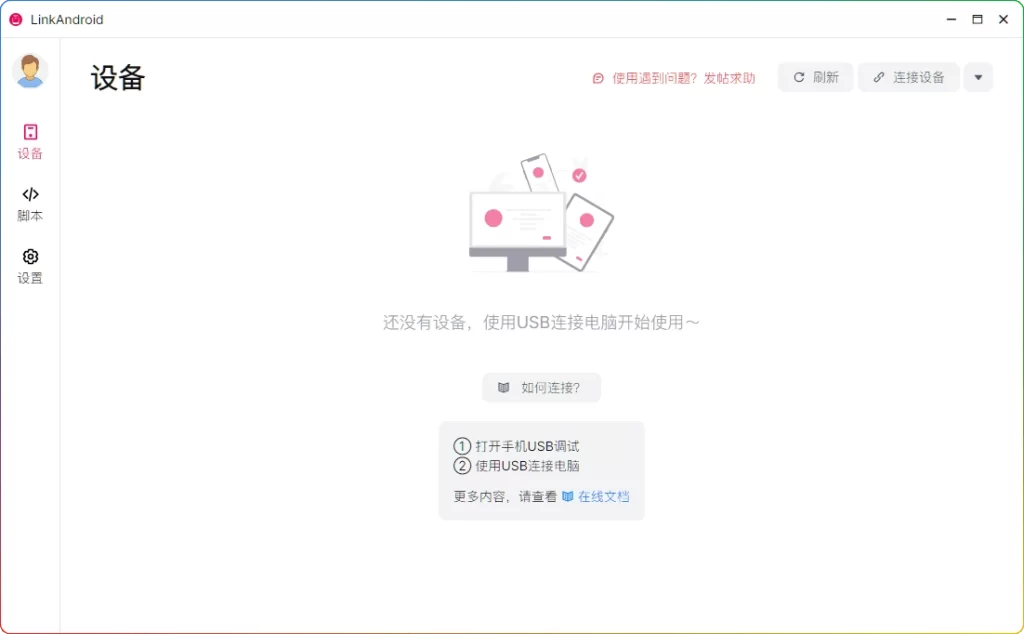This screenshot has height=634, width=1024.
Task: Open the 脚本 scripts code icon in sidebar
Action: pyautogui.click(x=29, y=194)
